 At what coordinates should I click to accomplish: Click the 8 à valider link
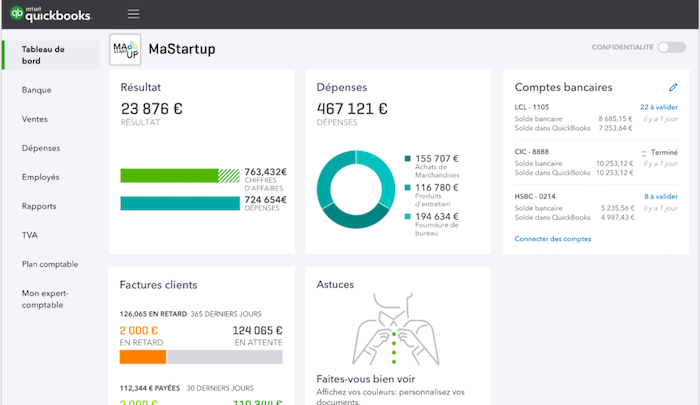pos(661,196)
